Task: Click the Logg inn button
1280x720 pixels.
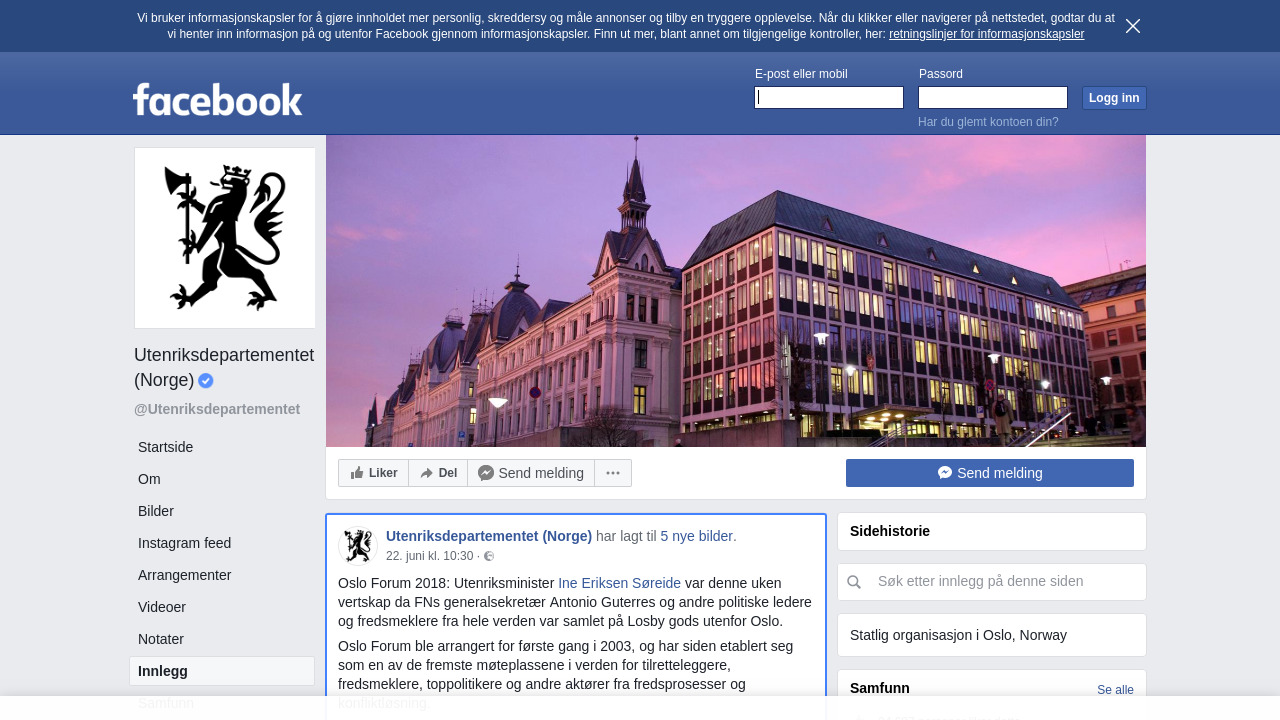Action: tap(1114, 98)
